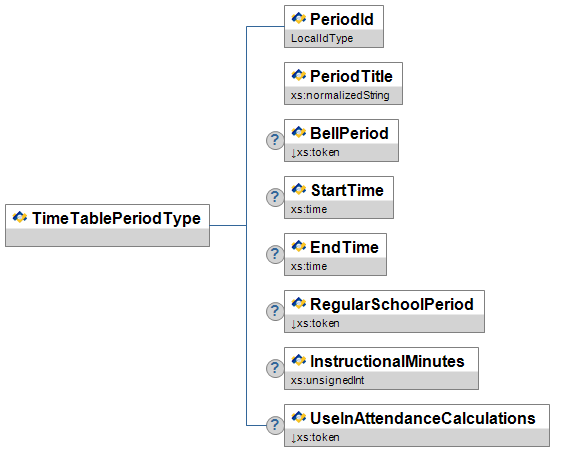Click the element icon beside BellPeriod

tap(298, 132)
